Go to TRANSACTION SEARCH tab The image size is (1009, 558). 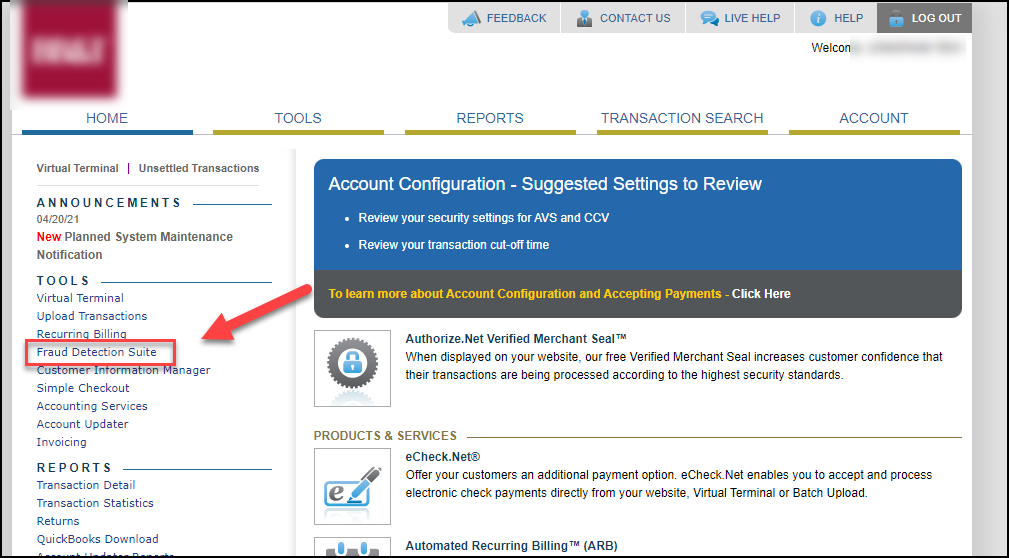pos(682,118)
